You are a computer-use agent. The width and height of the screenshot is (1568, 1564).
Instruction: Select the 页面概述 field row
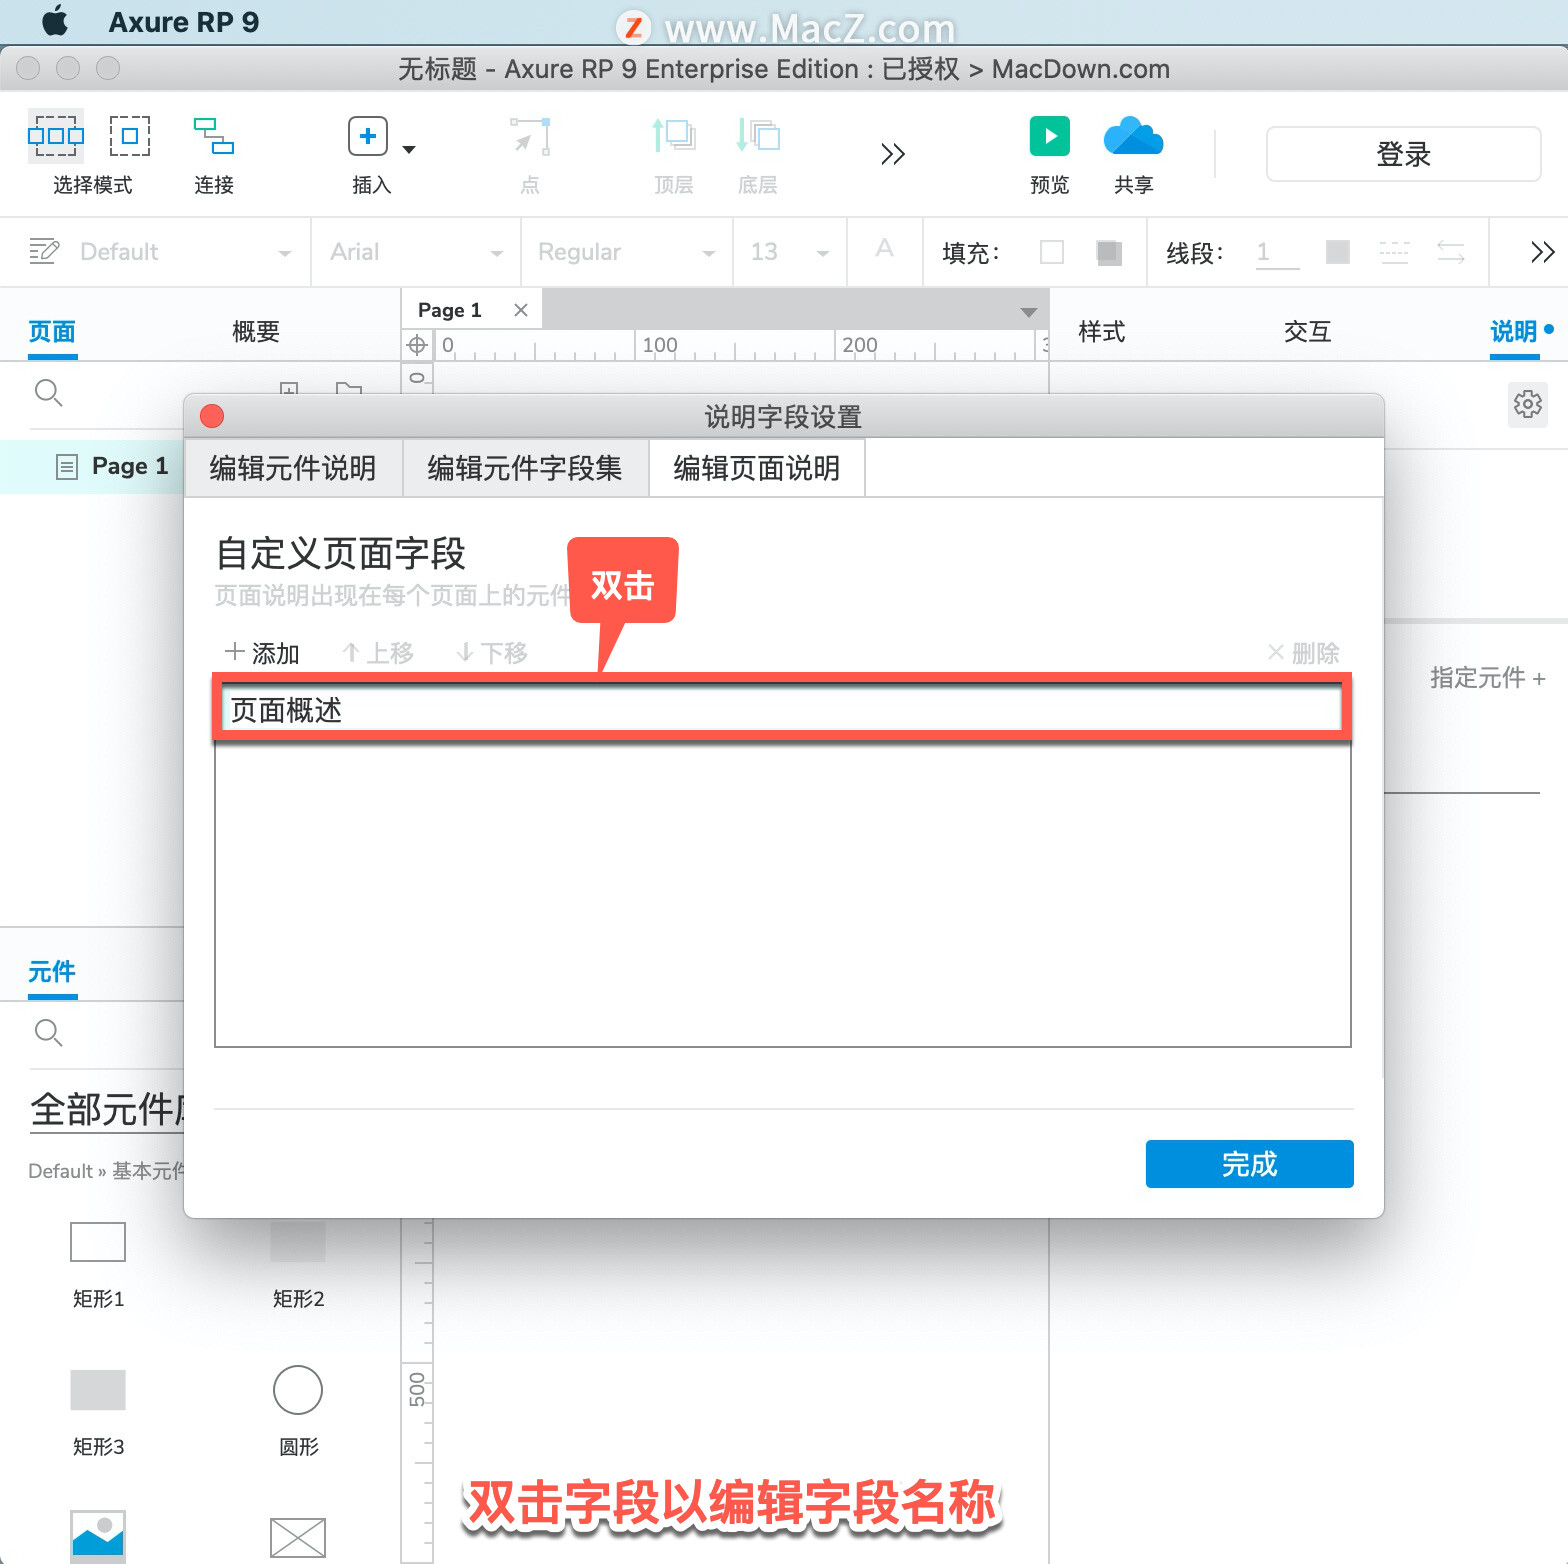pos(782,709)
